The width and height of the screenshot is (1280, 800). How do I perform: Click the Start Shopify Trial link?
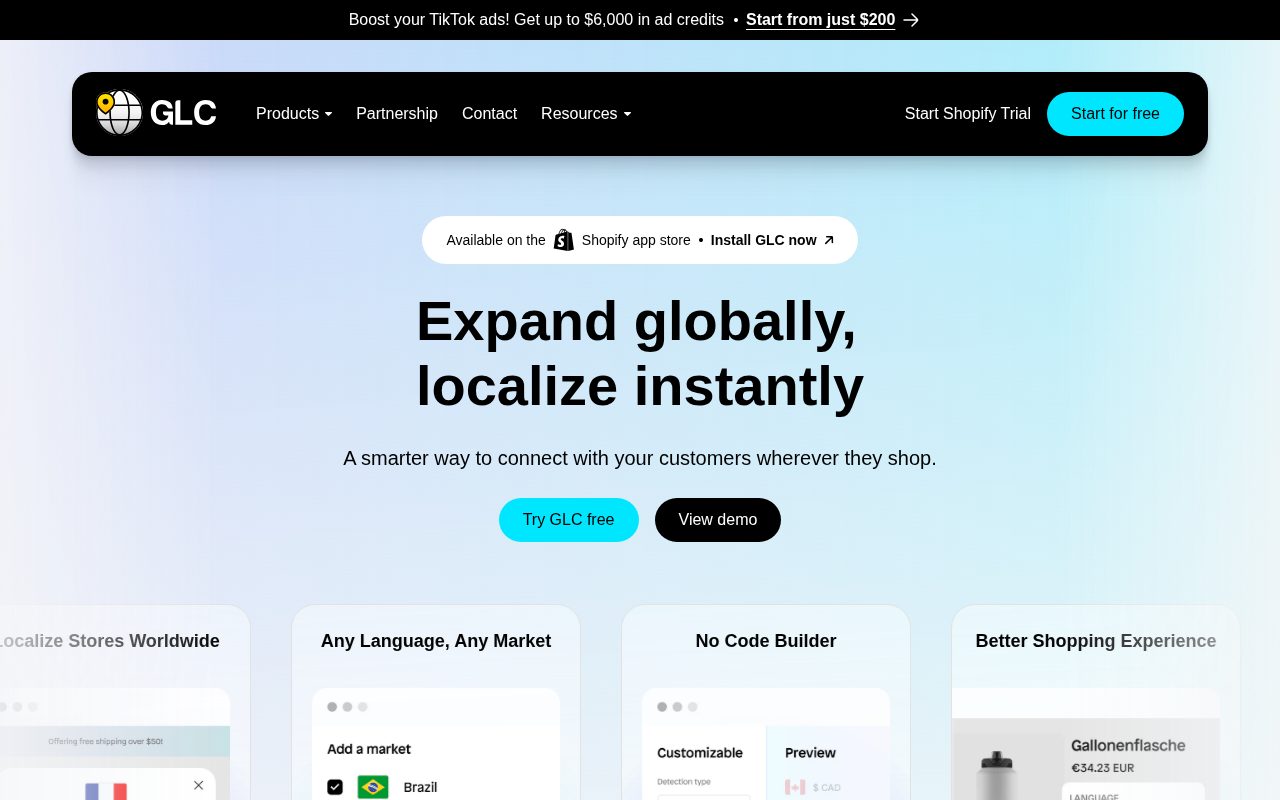click(968, 114)
